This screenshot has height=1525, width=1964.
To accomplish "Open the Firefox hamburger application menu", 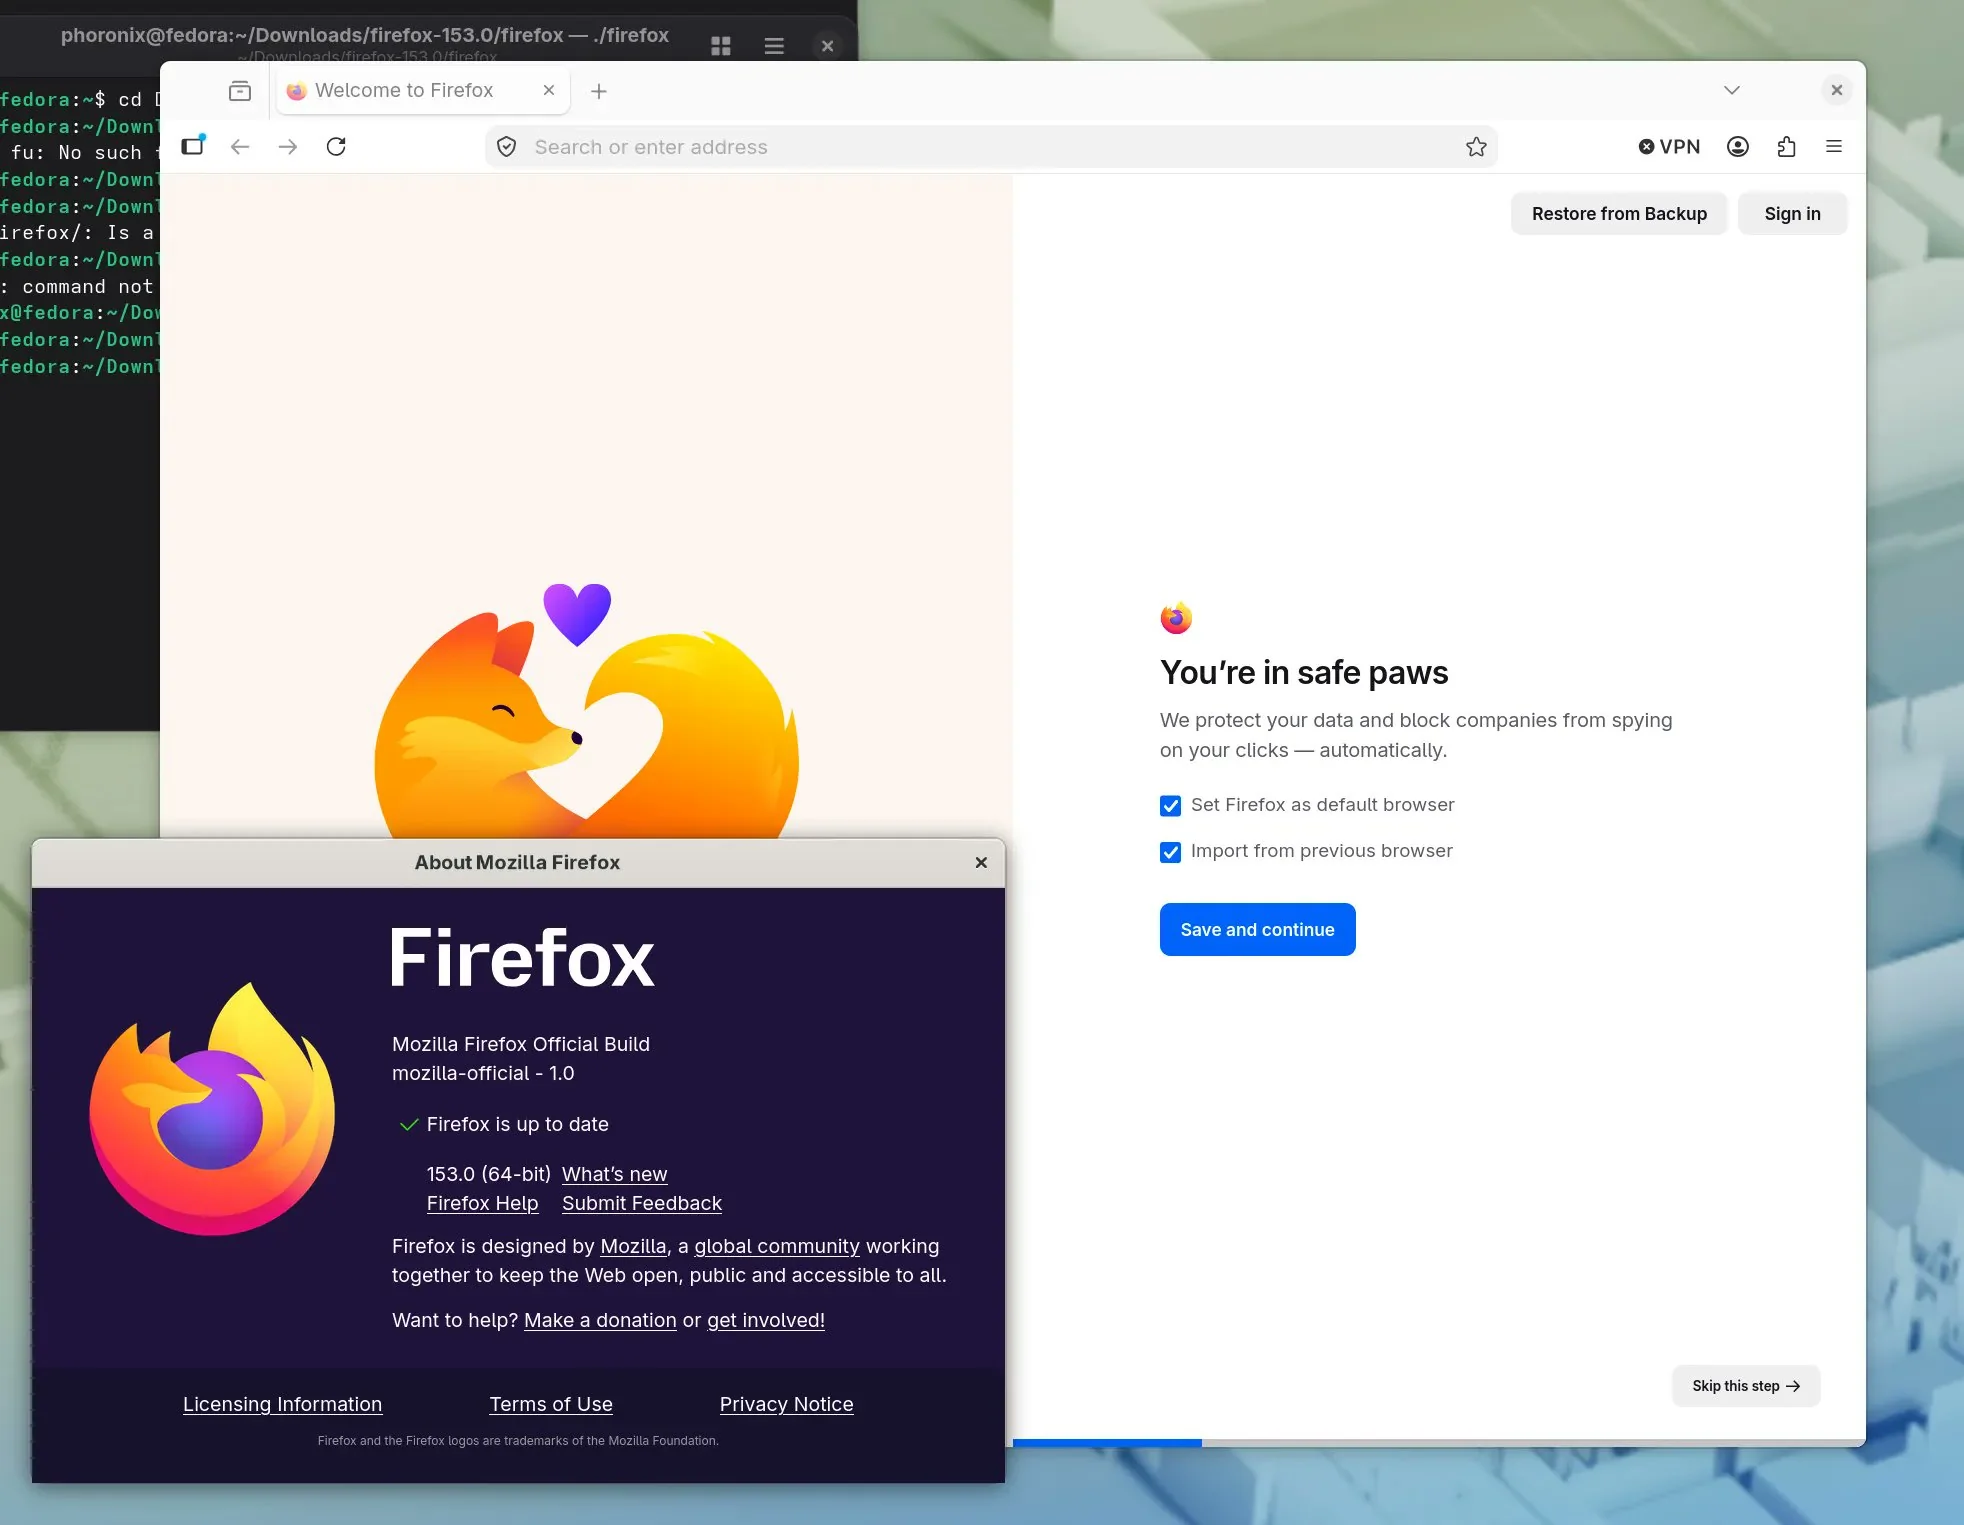I will click(x=1834, y=147).
